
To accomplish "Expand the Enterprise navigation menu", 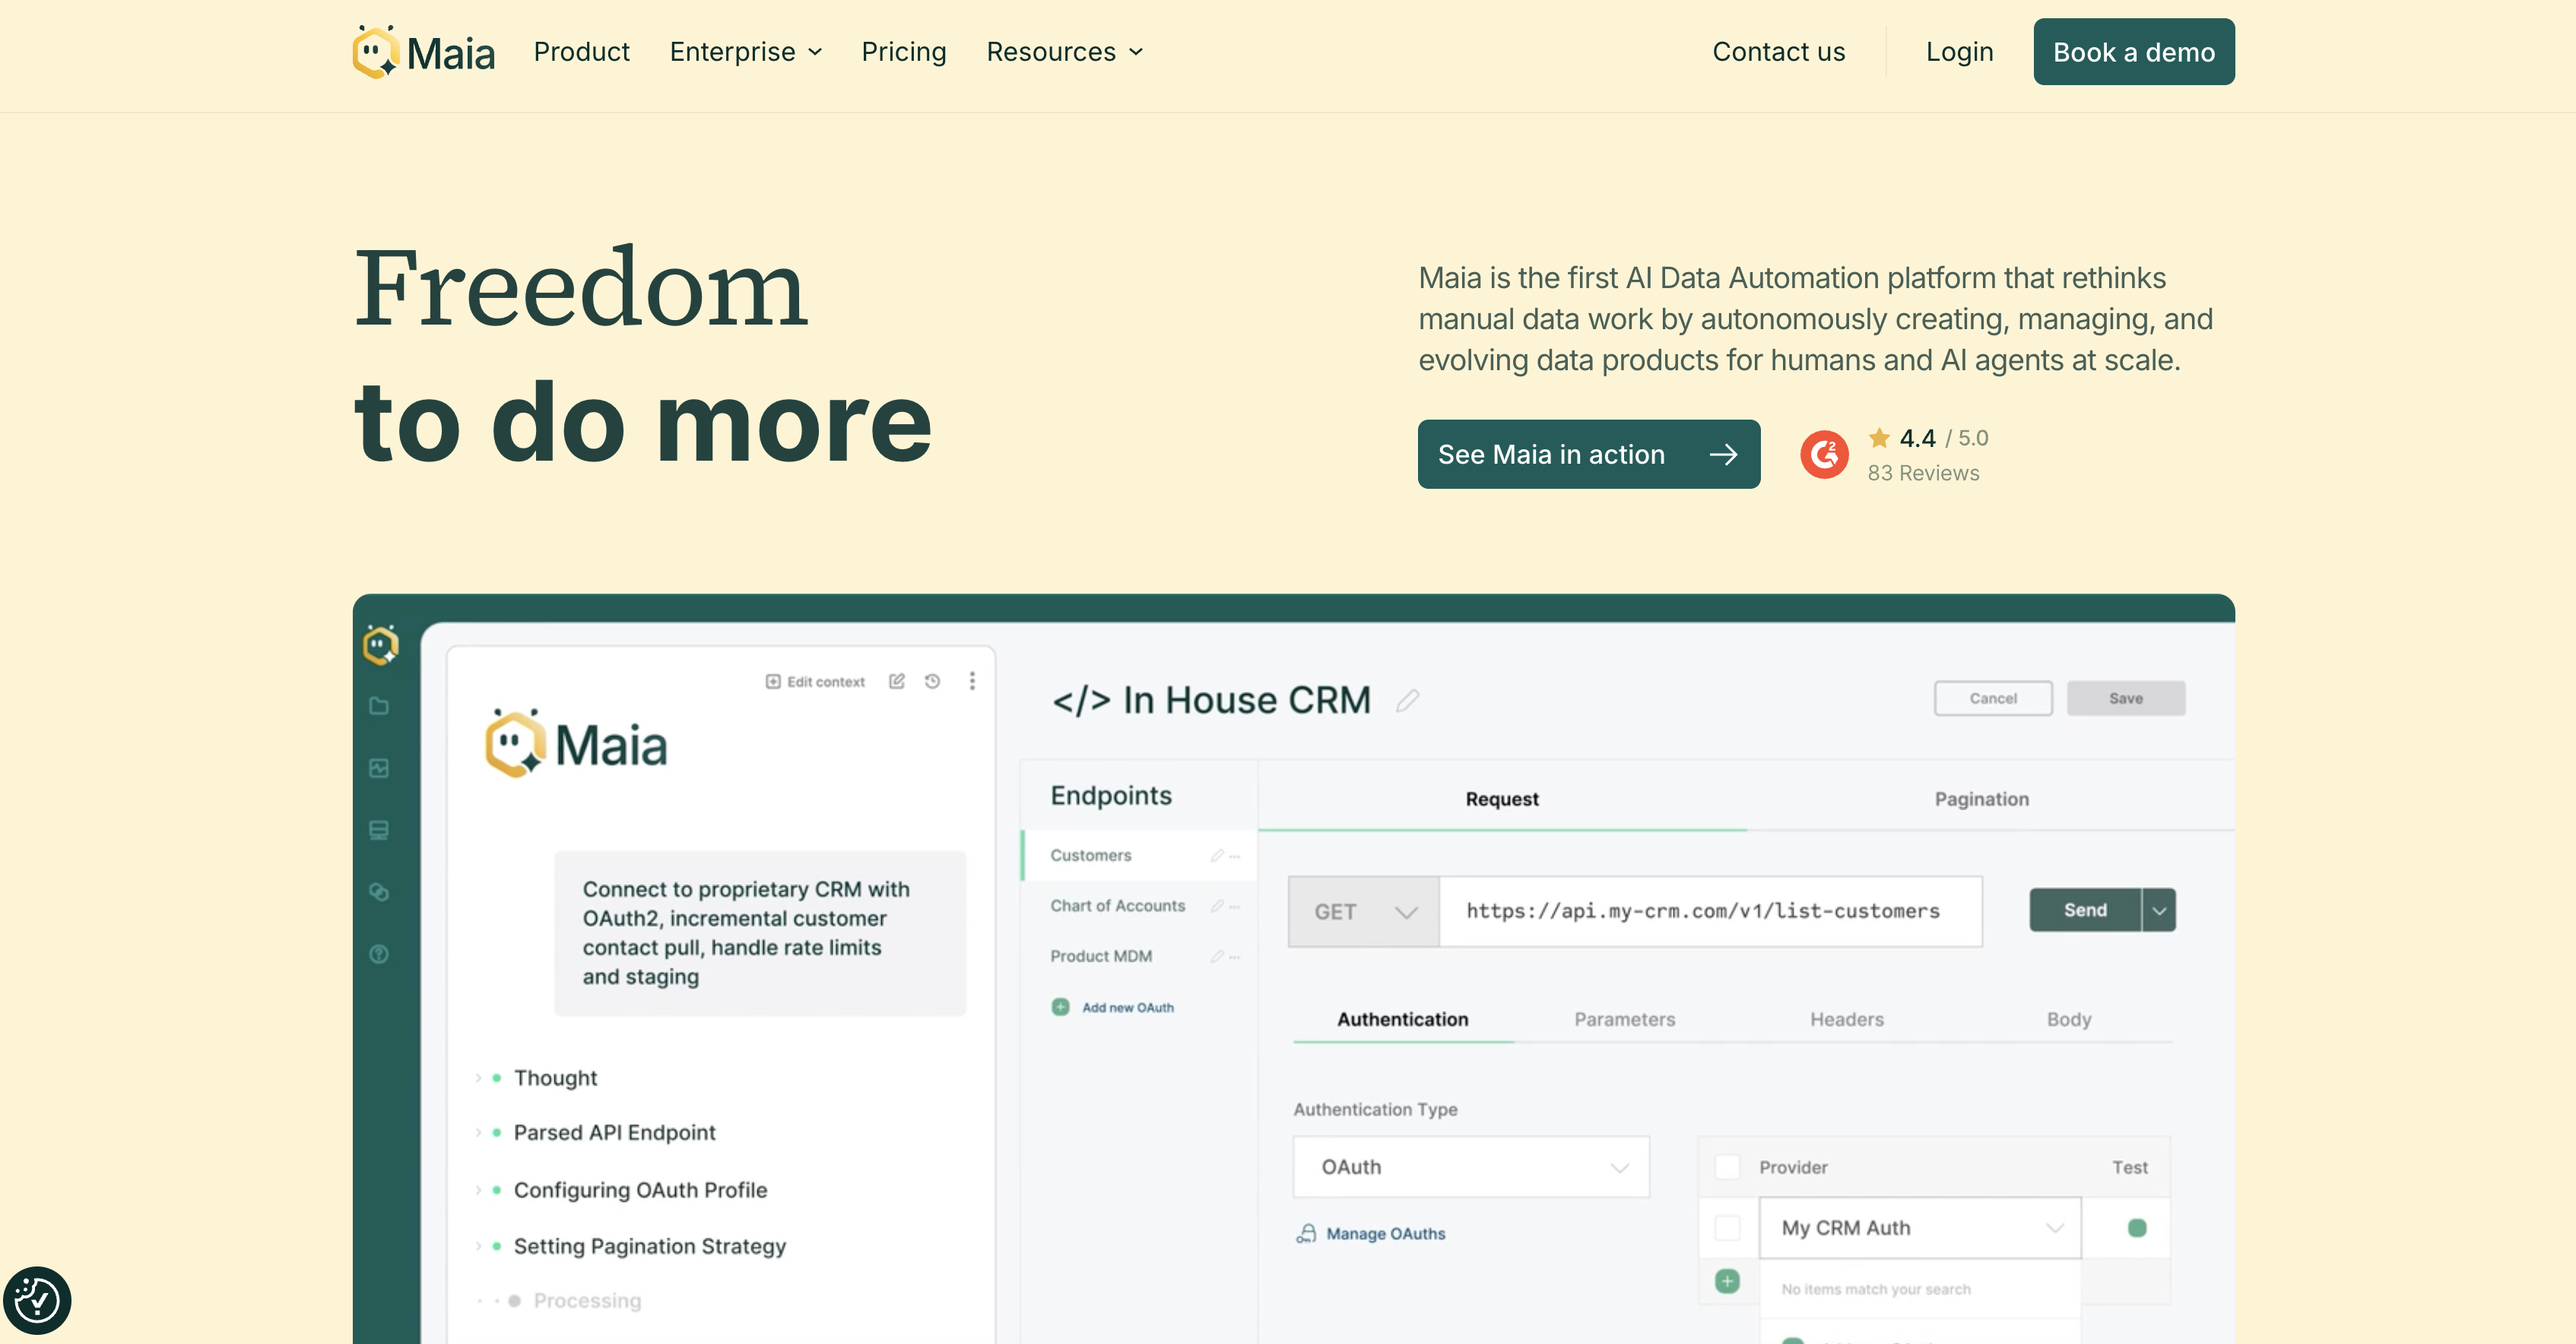I will click(746, 52).
